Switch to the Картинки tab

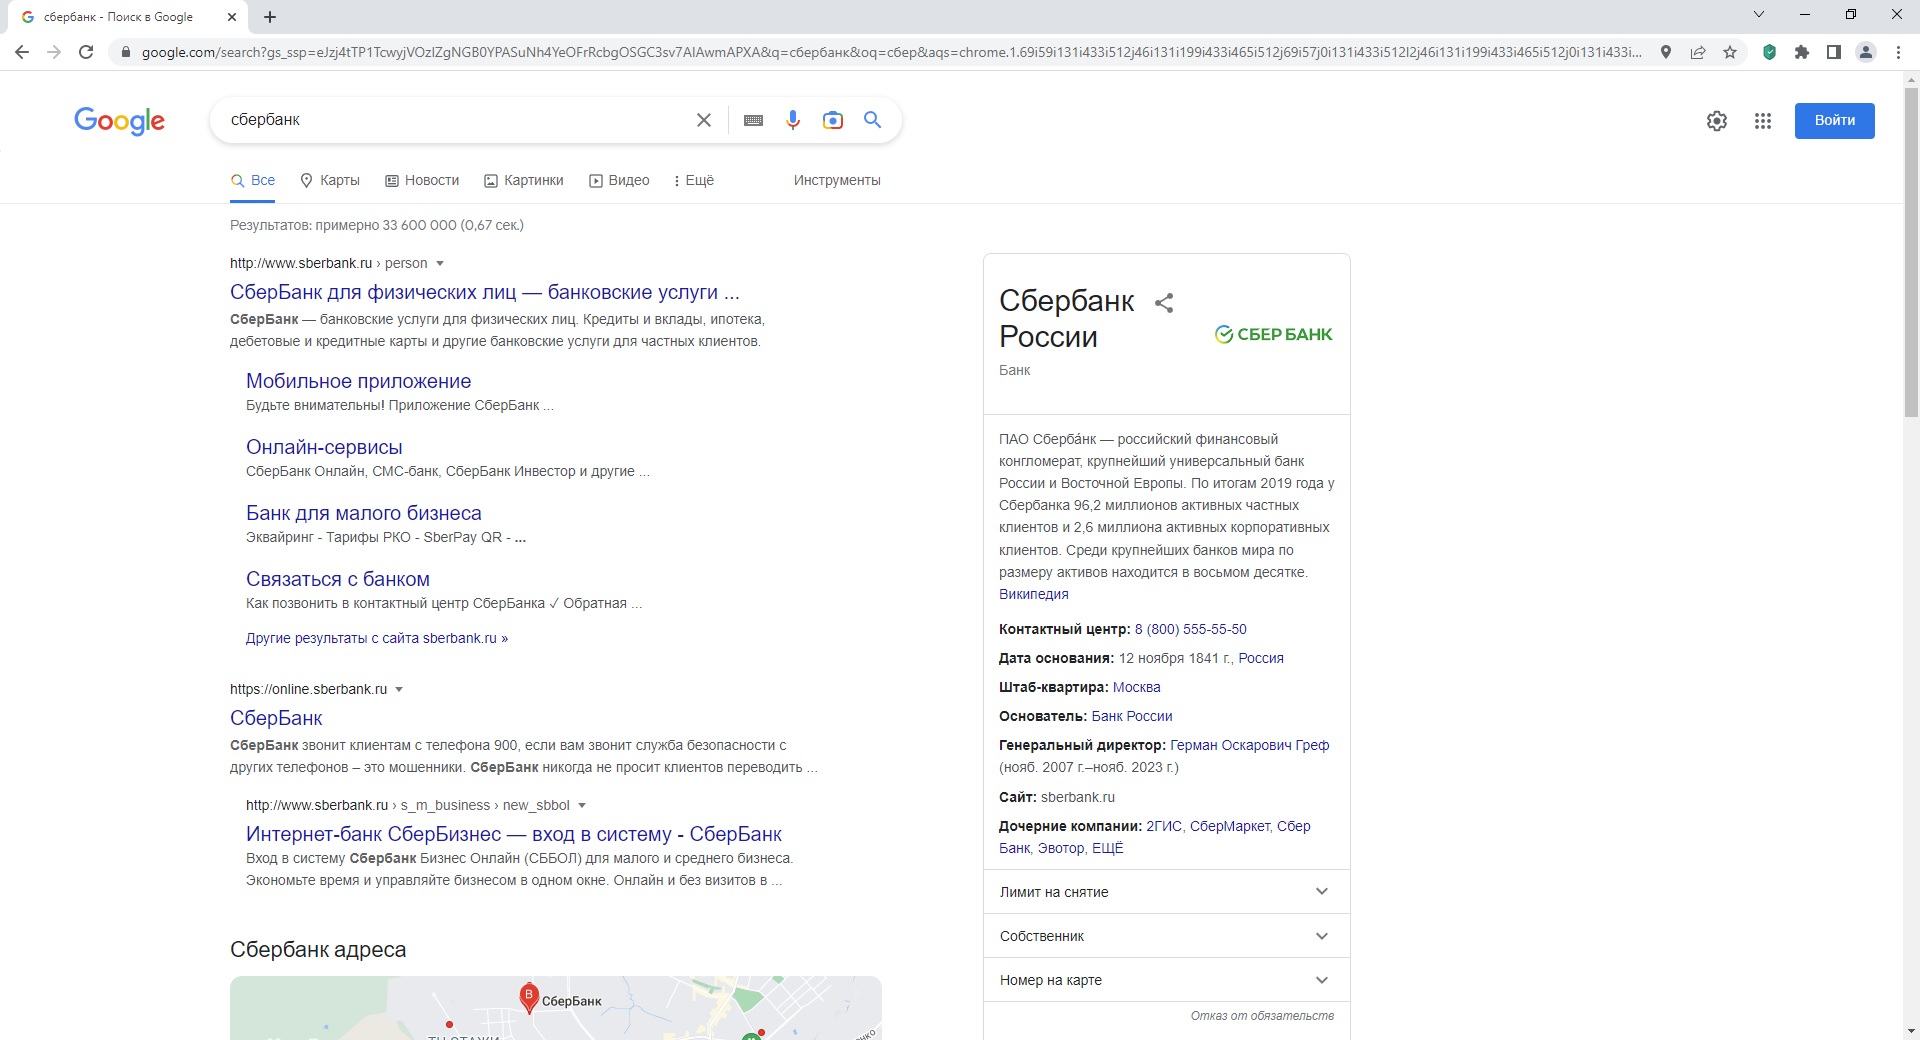coord(524,180)
